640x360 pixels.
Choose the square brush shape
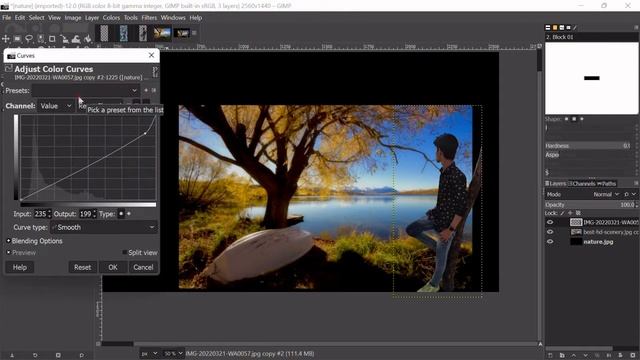pyautogui.click(x=574, y=119)
